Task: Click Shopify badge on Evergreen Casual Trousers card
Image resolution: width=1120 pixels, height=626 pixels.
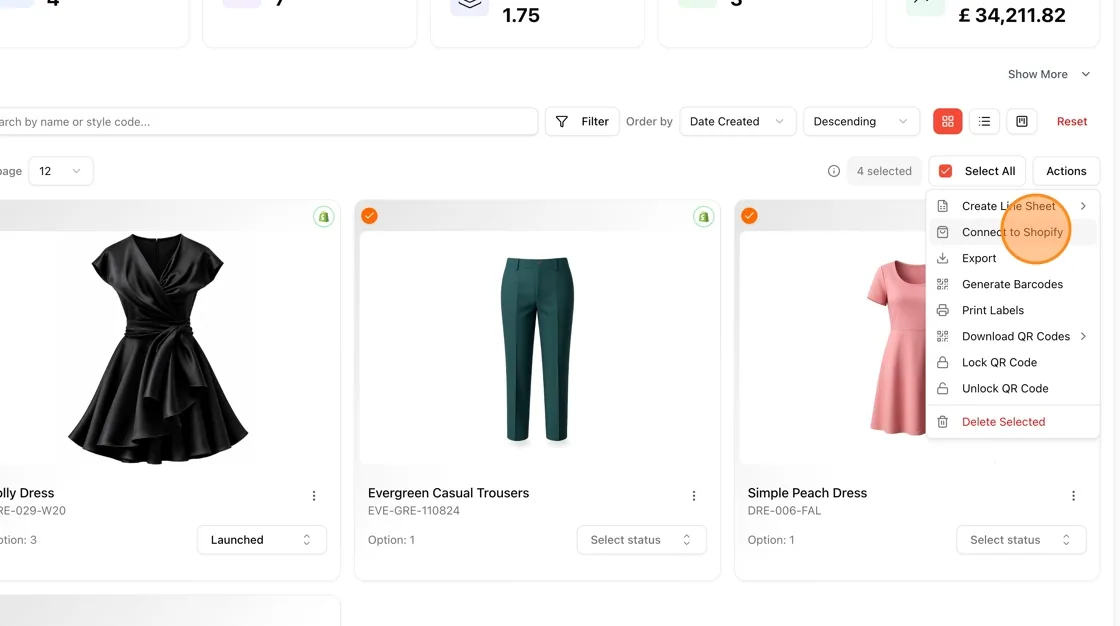Action: 704,217
